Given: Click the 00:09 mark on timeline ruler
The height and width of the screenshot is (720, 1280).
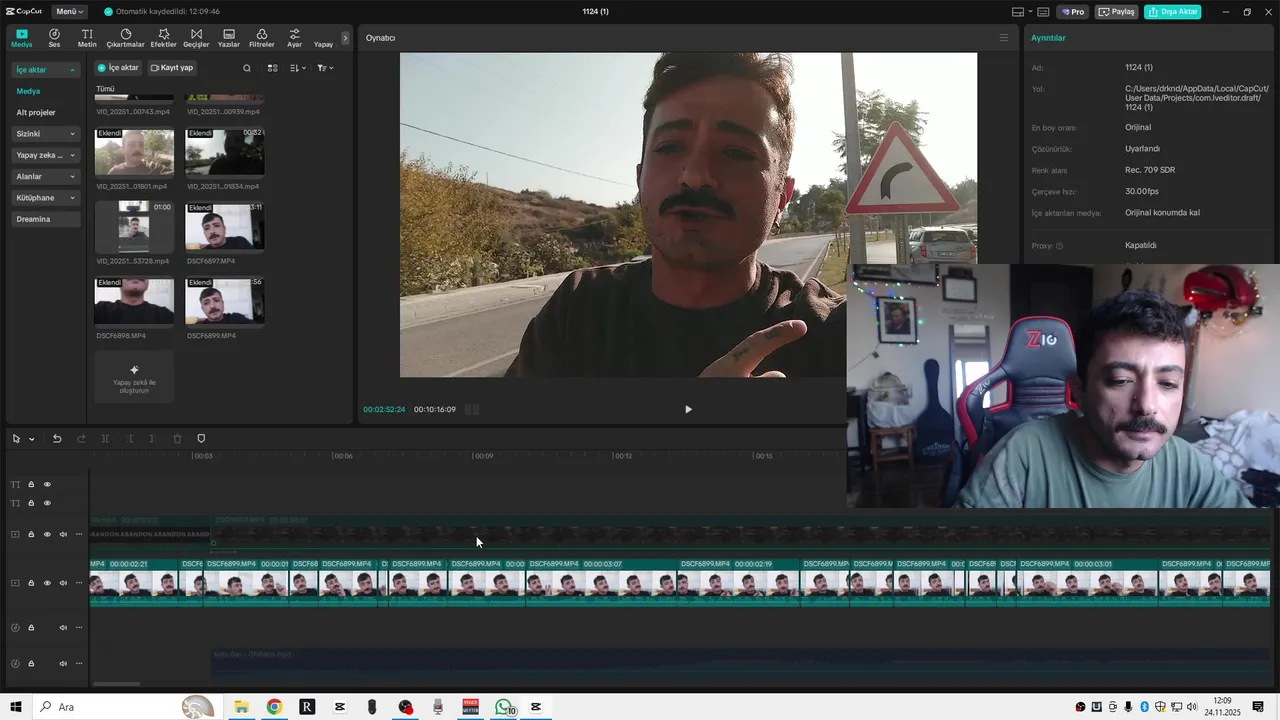Looking at the screenshot, I should 483,456.
